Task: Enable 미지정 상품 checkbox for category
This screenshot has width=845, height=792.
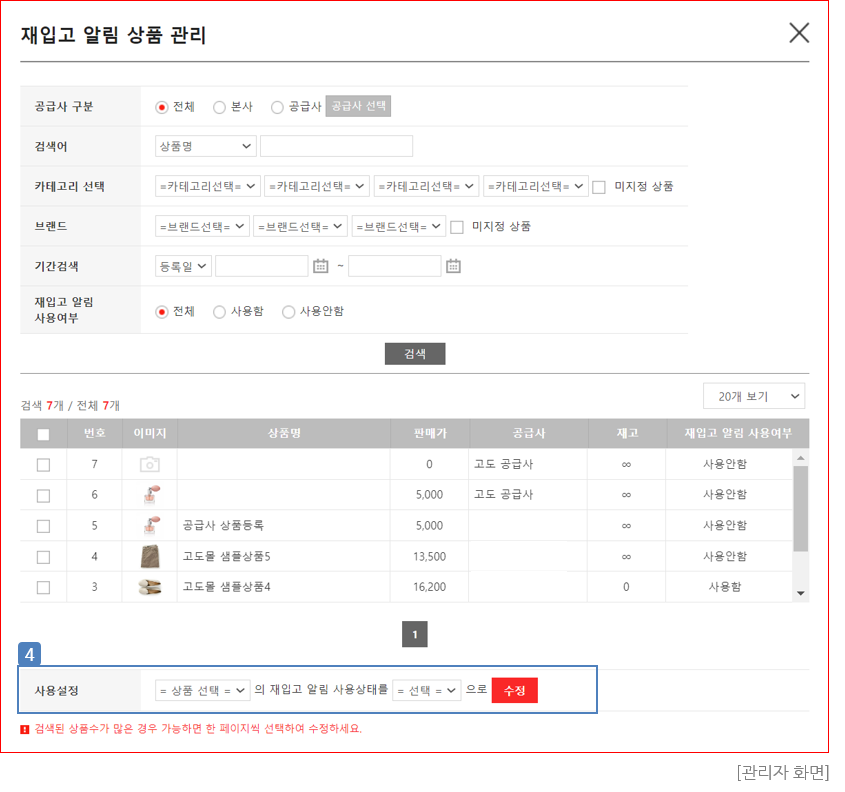Action: point(599,187)
